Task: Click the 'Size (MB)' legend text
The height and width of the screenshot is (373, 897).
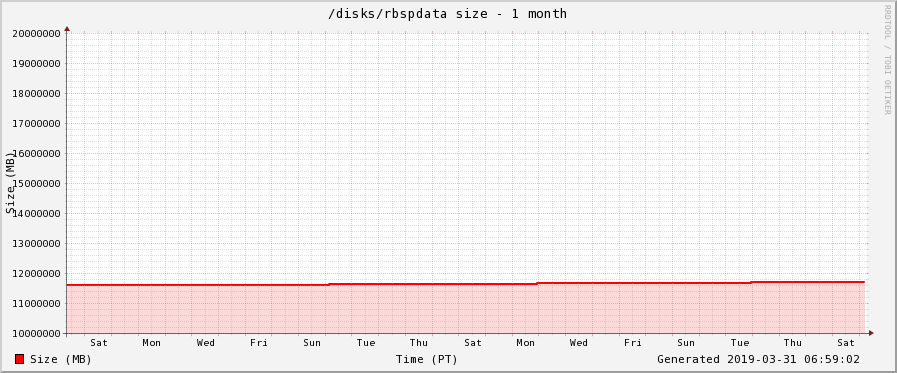Action: pyautogui.click(x=61, y=359)
